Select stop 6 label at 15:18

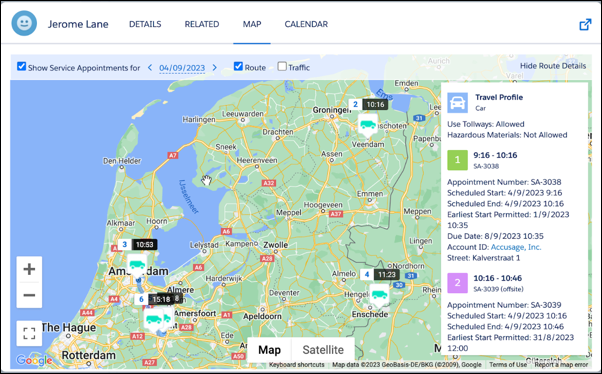point(154,299)
